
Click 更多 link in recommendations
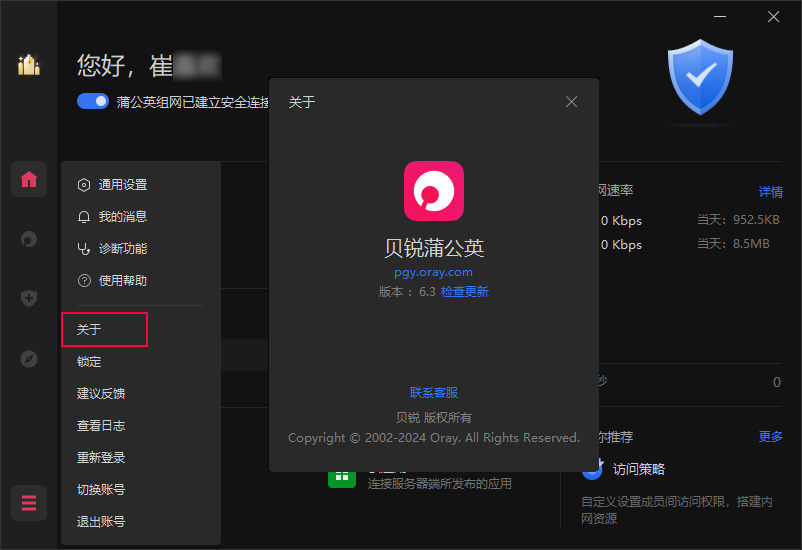(x=771, y=436)
